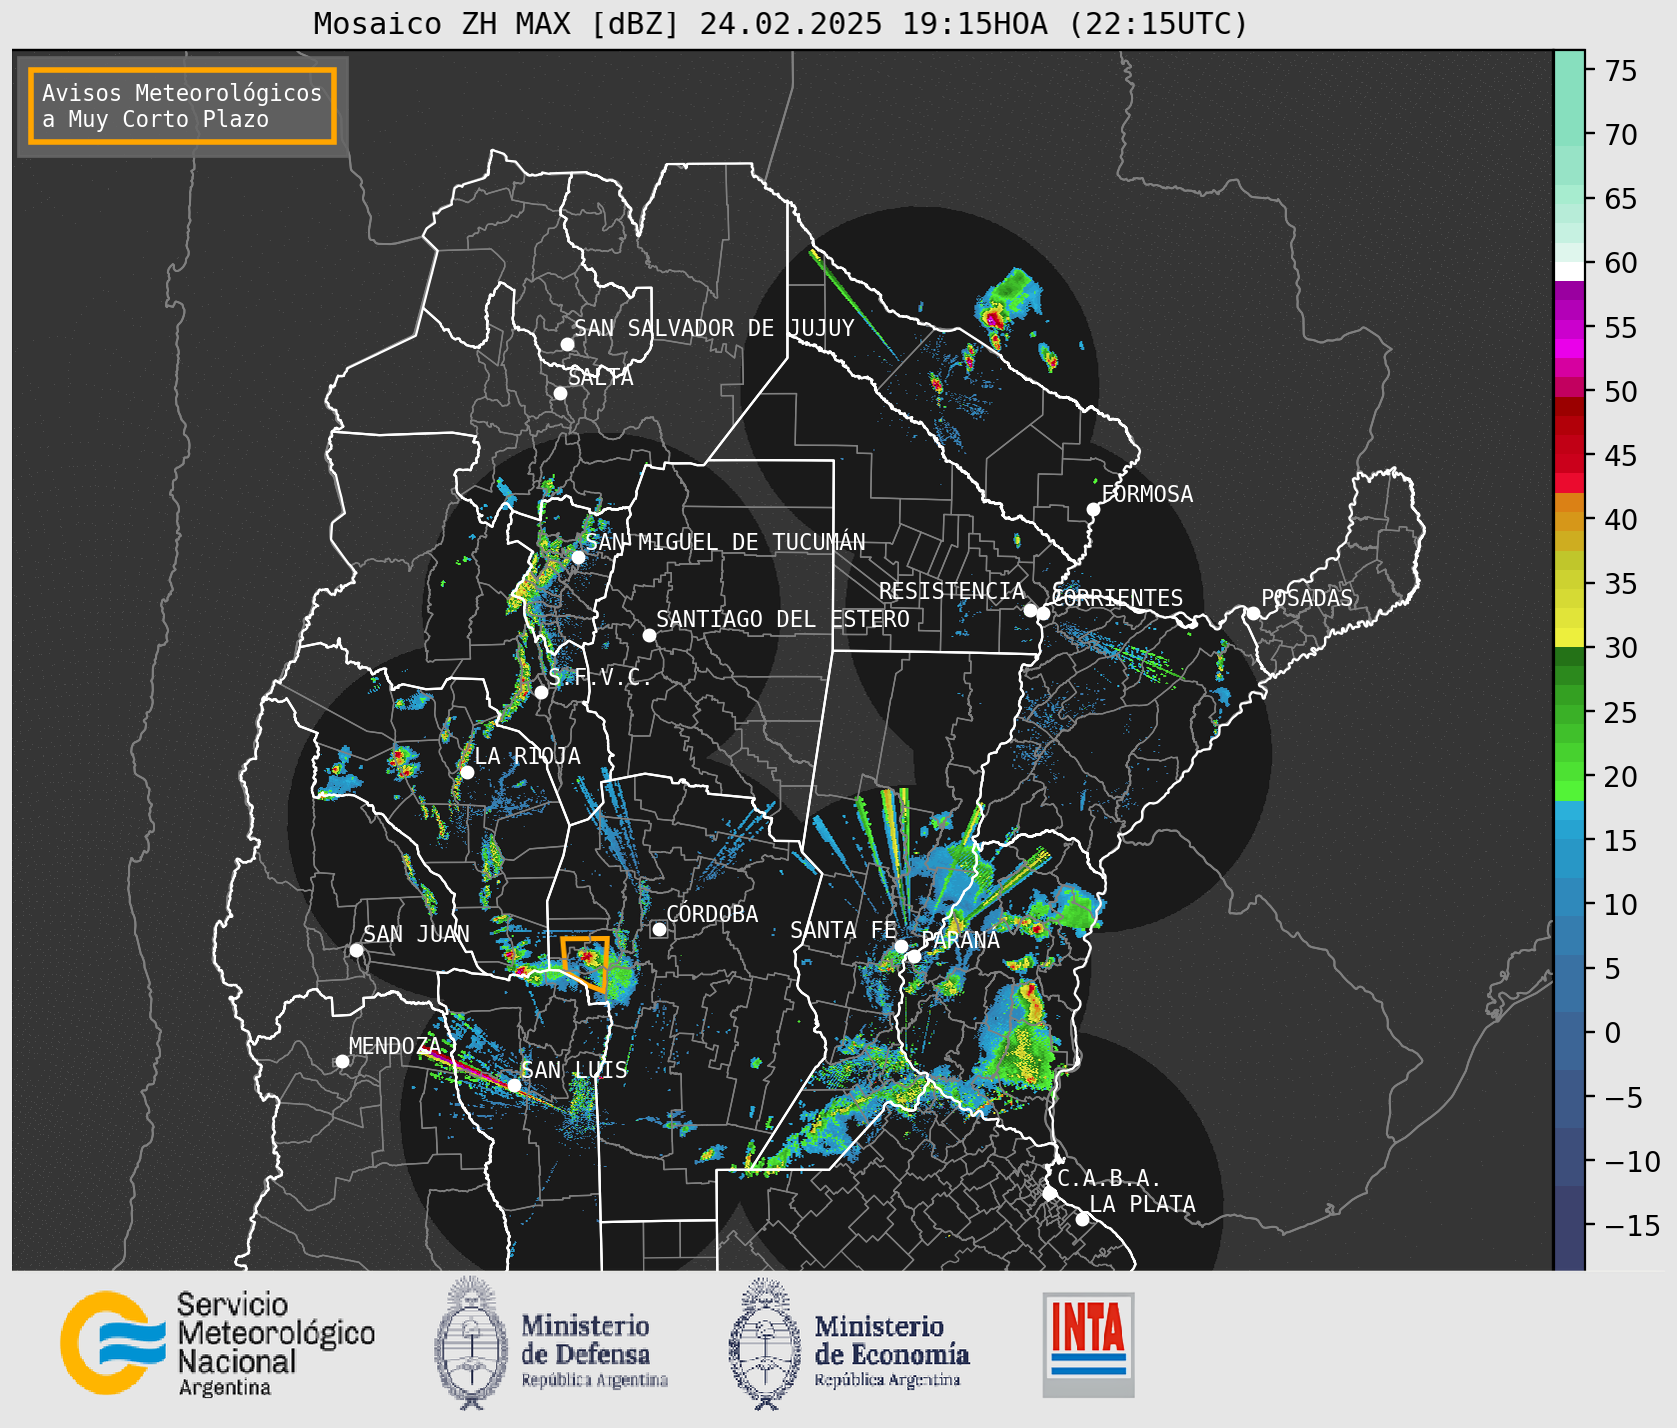Click the San Miguel de Tucumán city dot

(577, 557)
